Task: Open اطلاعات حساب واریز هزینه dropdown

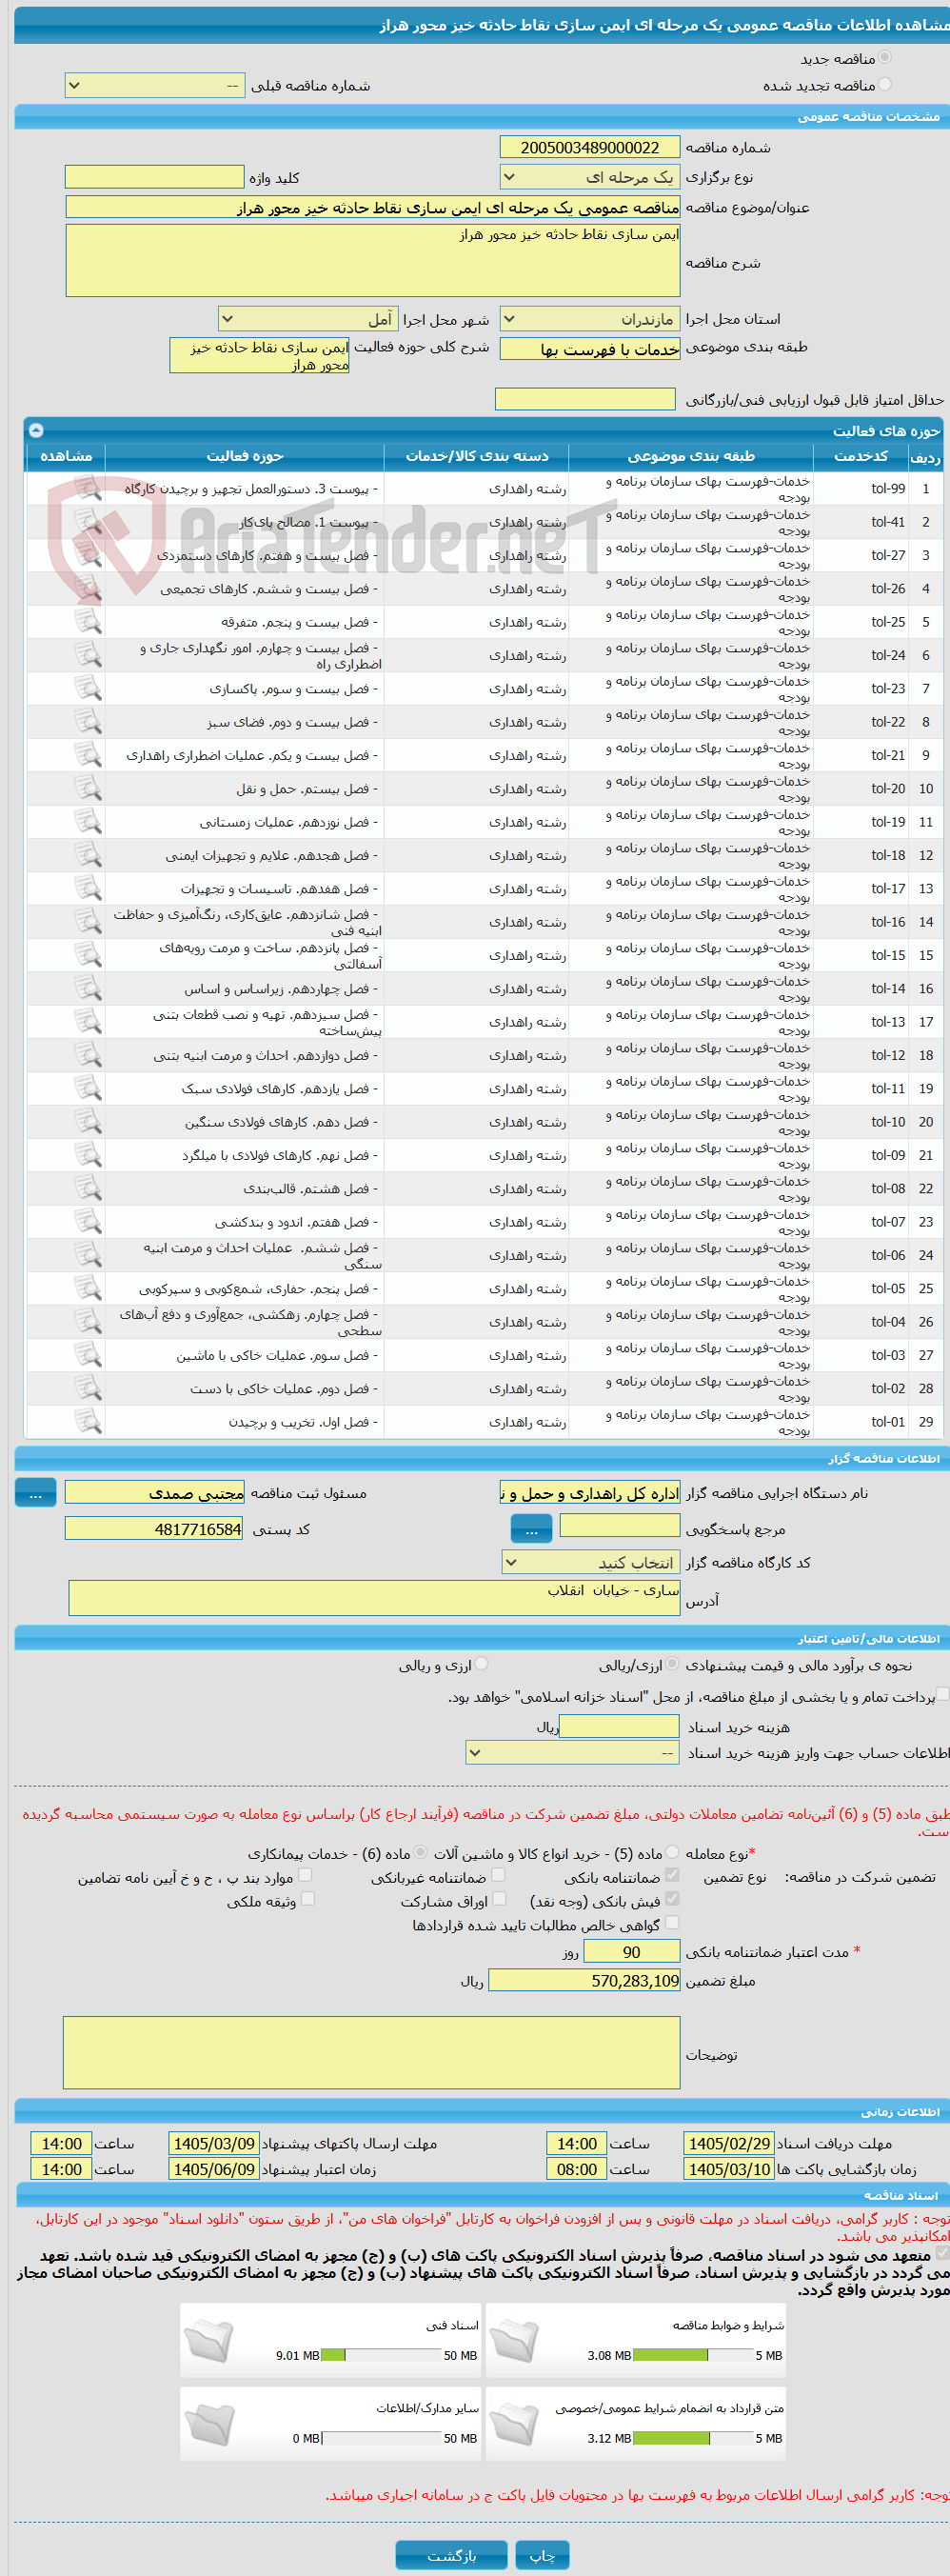Action: point(573,1753)
